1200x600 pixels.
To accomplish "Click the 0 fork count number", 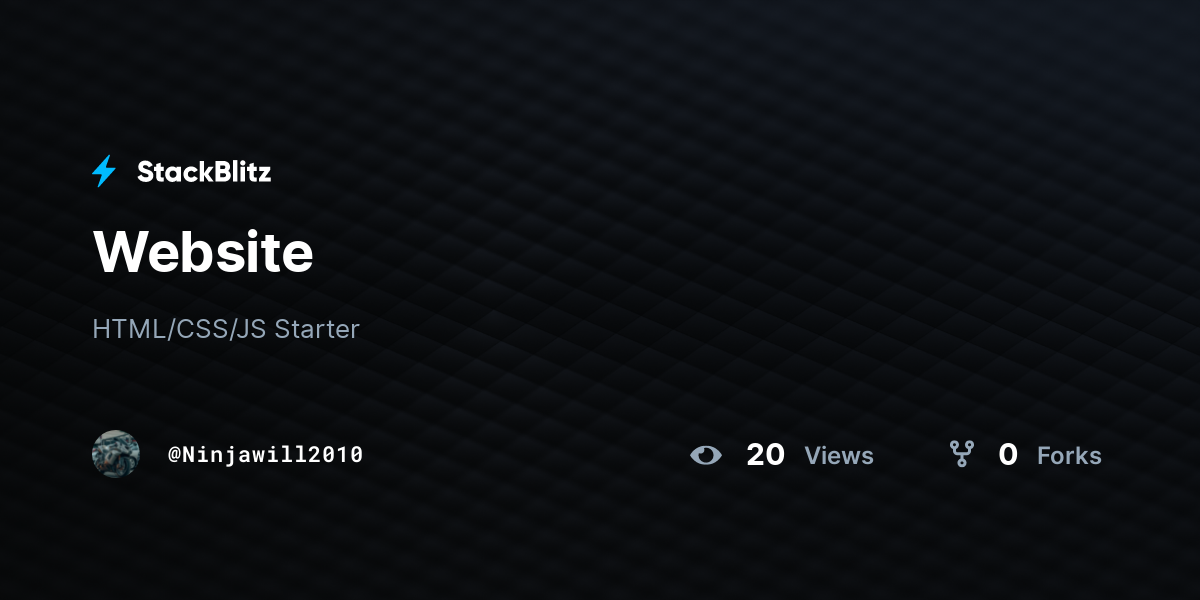I will point(1008,455).
